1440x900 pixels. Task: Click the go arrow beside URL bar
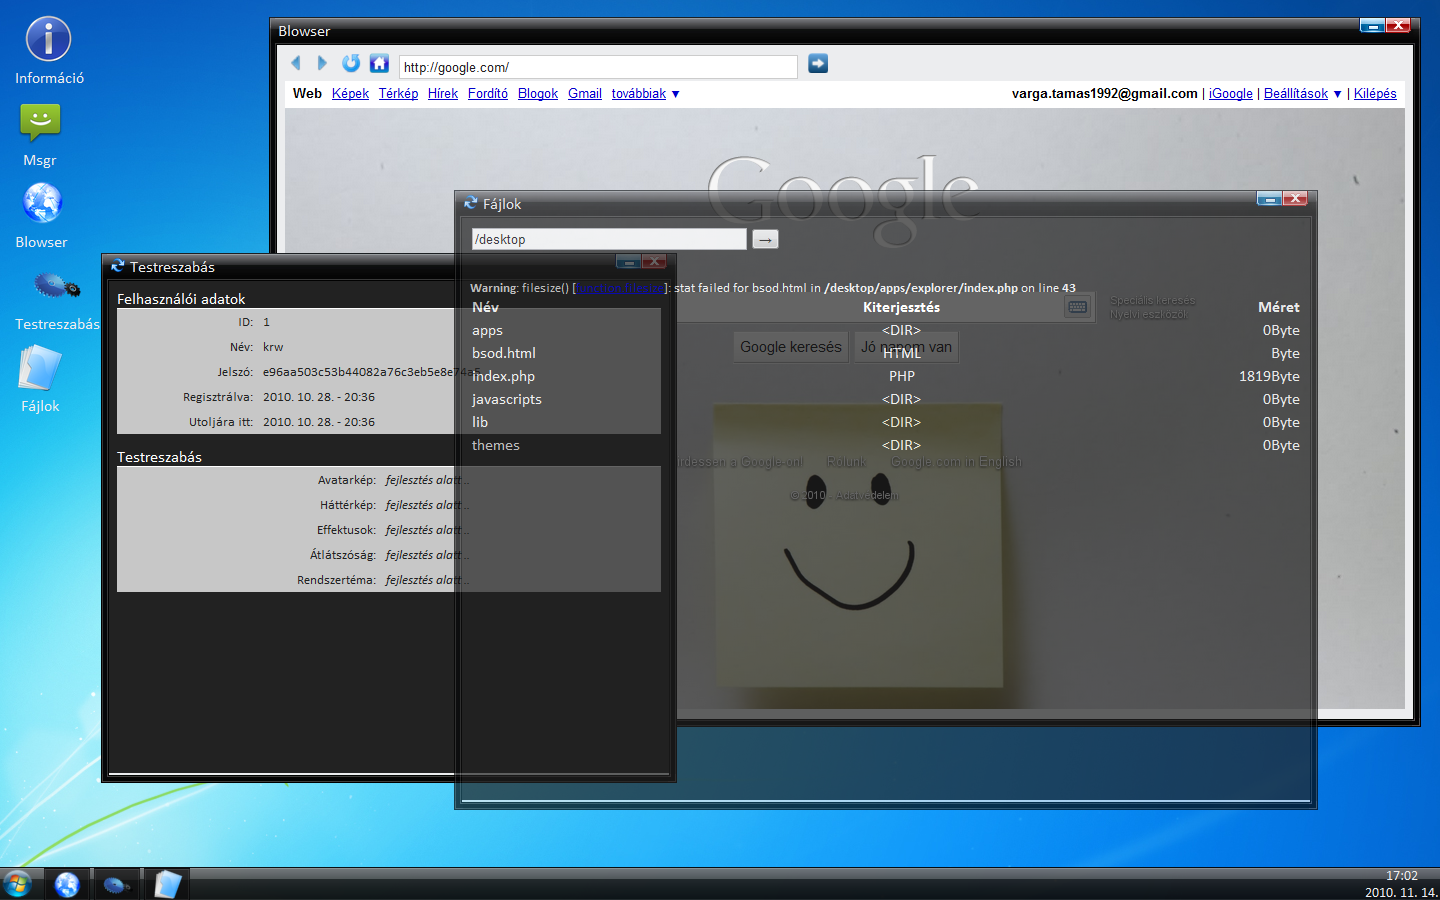818,63
